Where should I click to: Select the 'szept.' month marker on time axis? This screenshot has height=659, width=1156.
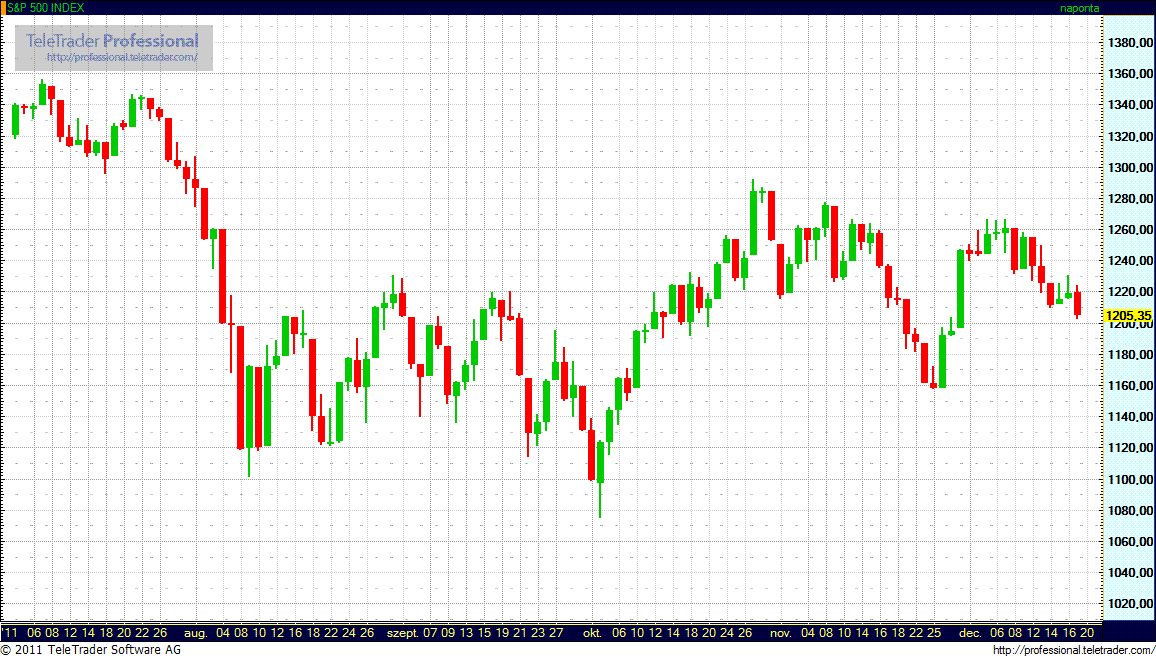402,633
